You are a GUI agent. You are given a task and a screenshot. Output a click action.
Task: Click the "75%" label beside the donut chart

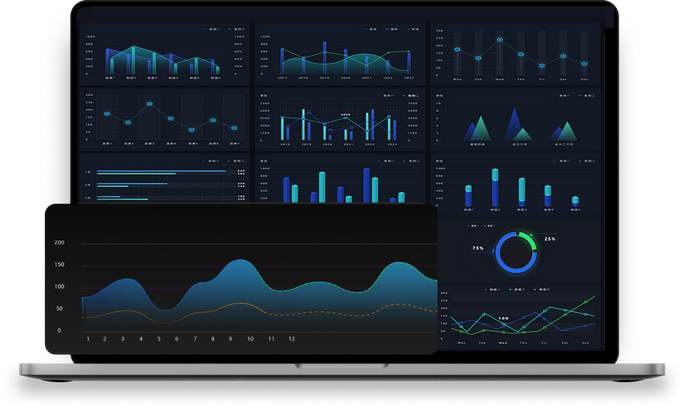point(478,248)
